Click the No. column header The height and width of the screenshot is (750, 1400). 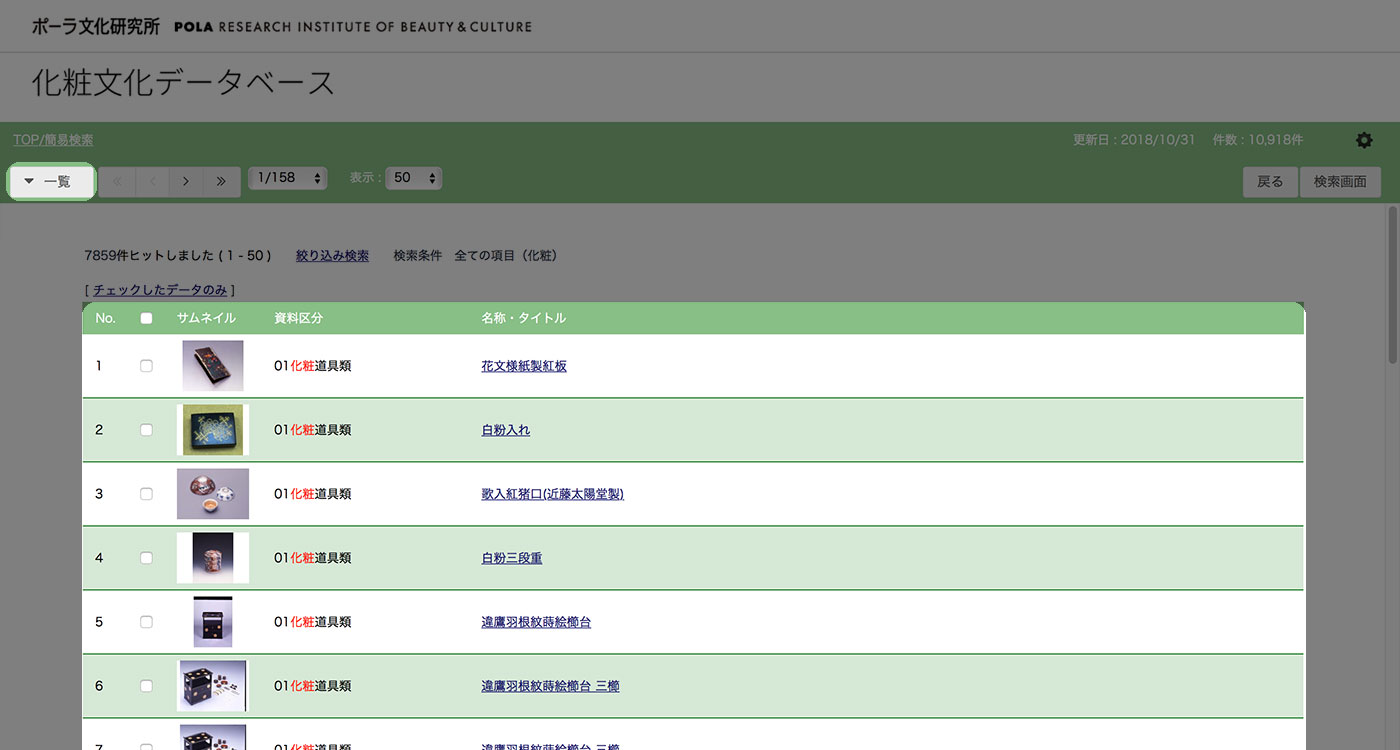click(105, 318)
